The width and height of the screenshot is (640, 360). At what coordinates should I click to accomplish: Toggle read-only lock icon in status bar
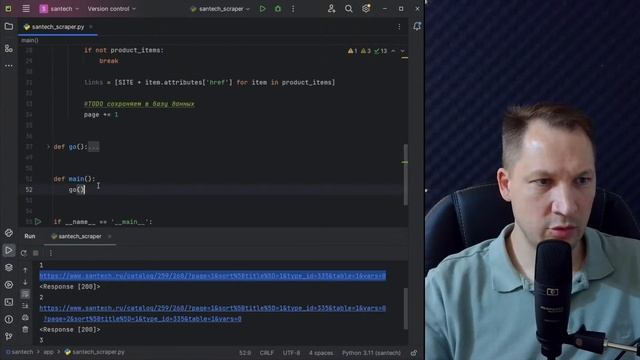(x=414, y=353)
